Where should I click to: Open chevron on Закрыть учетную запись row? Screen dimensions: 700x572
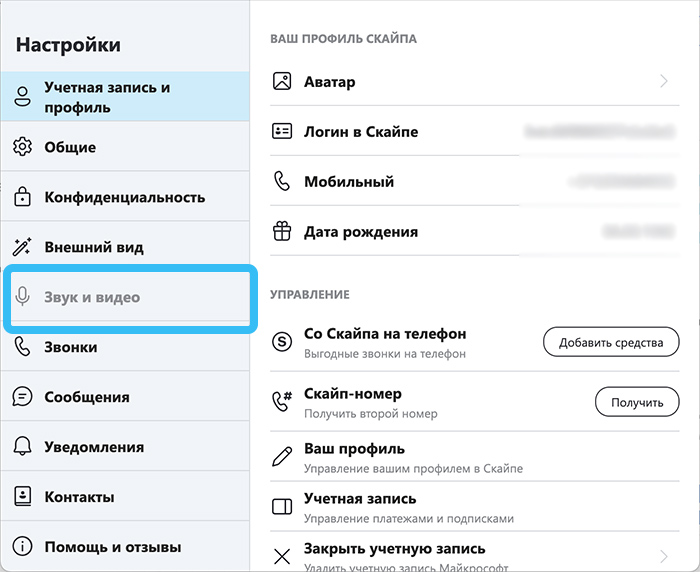664,556
